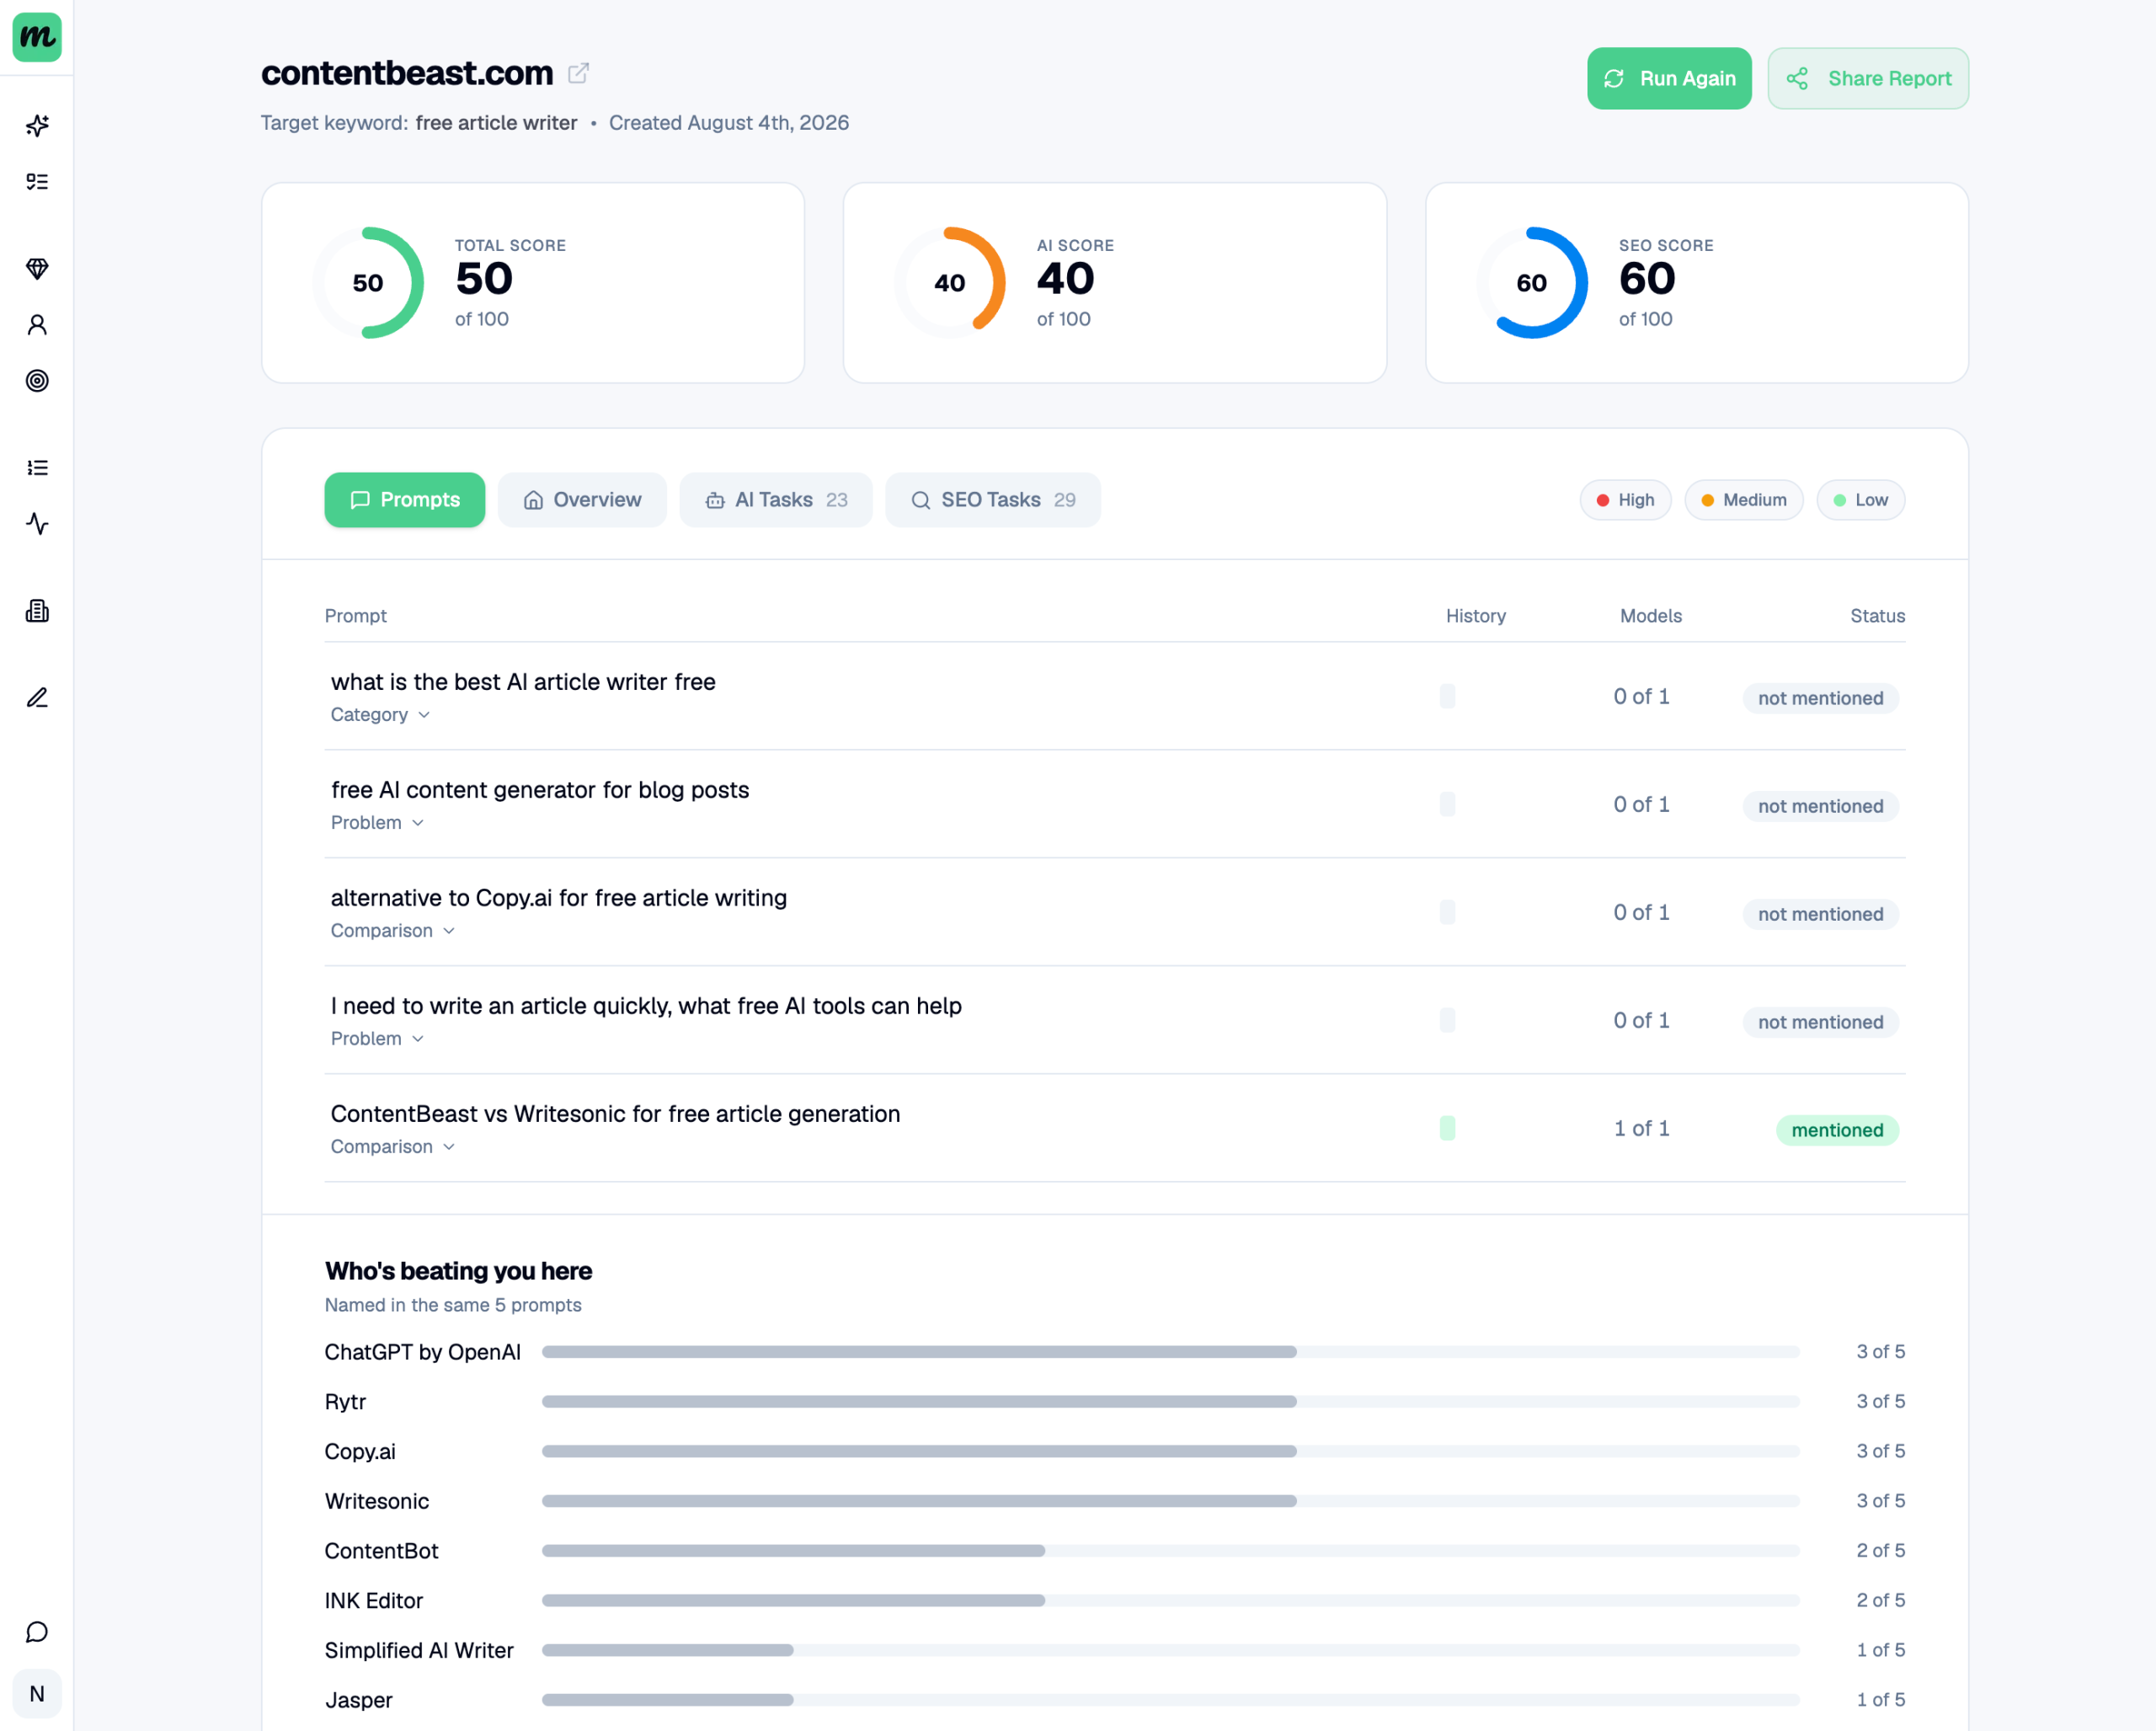Open the chat bubble icon in sidebar
The width and height of the screenshot is (2156, 1731).
pyautogui.click(x=37, y=1632)
